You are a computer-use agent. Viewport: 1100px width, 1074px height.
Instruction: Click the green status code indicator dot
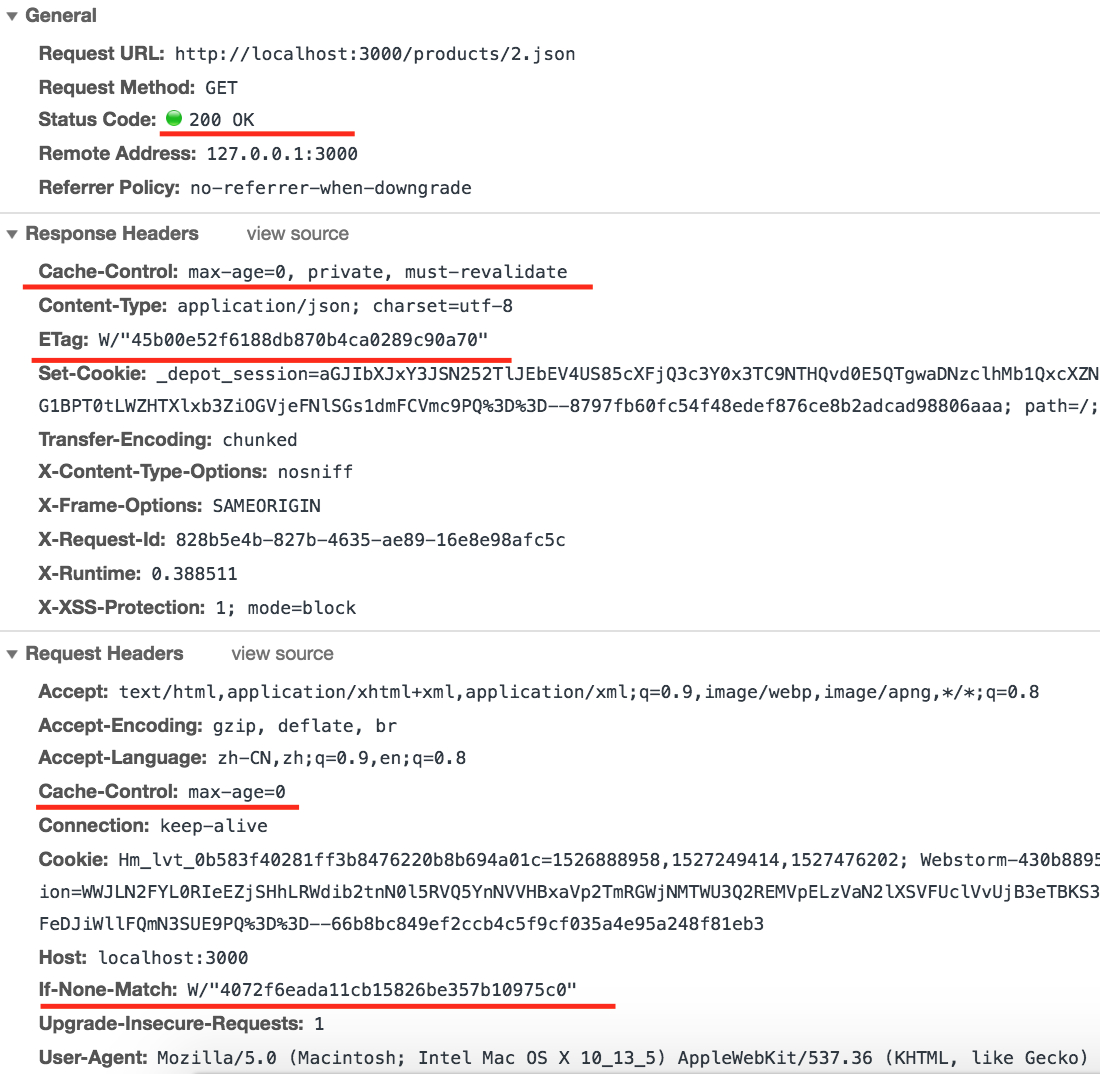(x=174, y=118)
